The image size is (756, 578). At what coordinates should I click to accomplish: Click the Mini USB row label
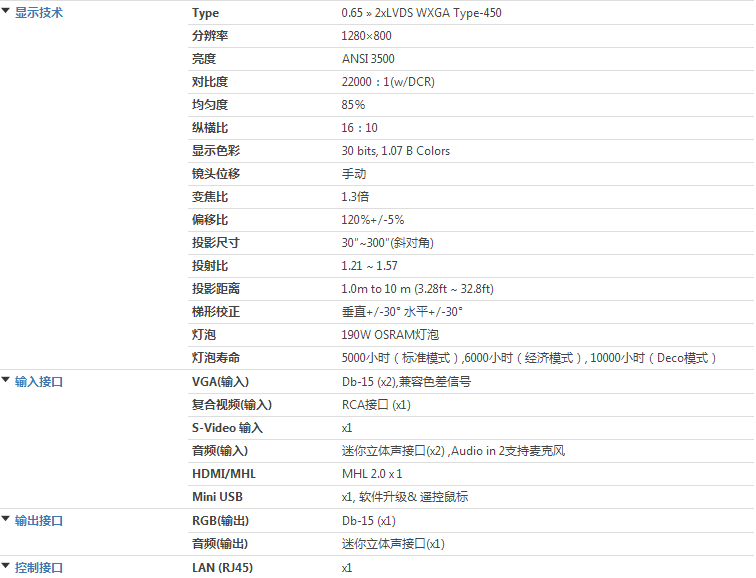[218, 497]
